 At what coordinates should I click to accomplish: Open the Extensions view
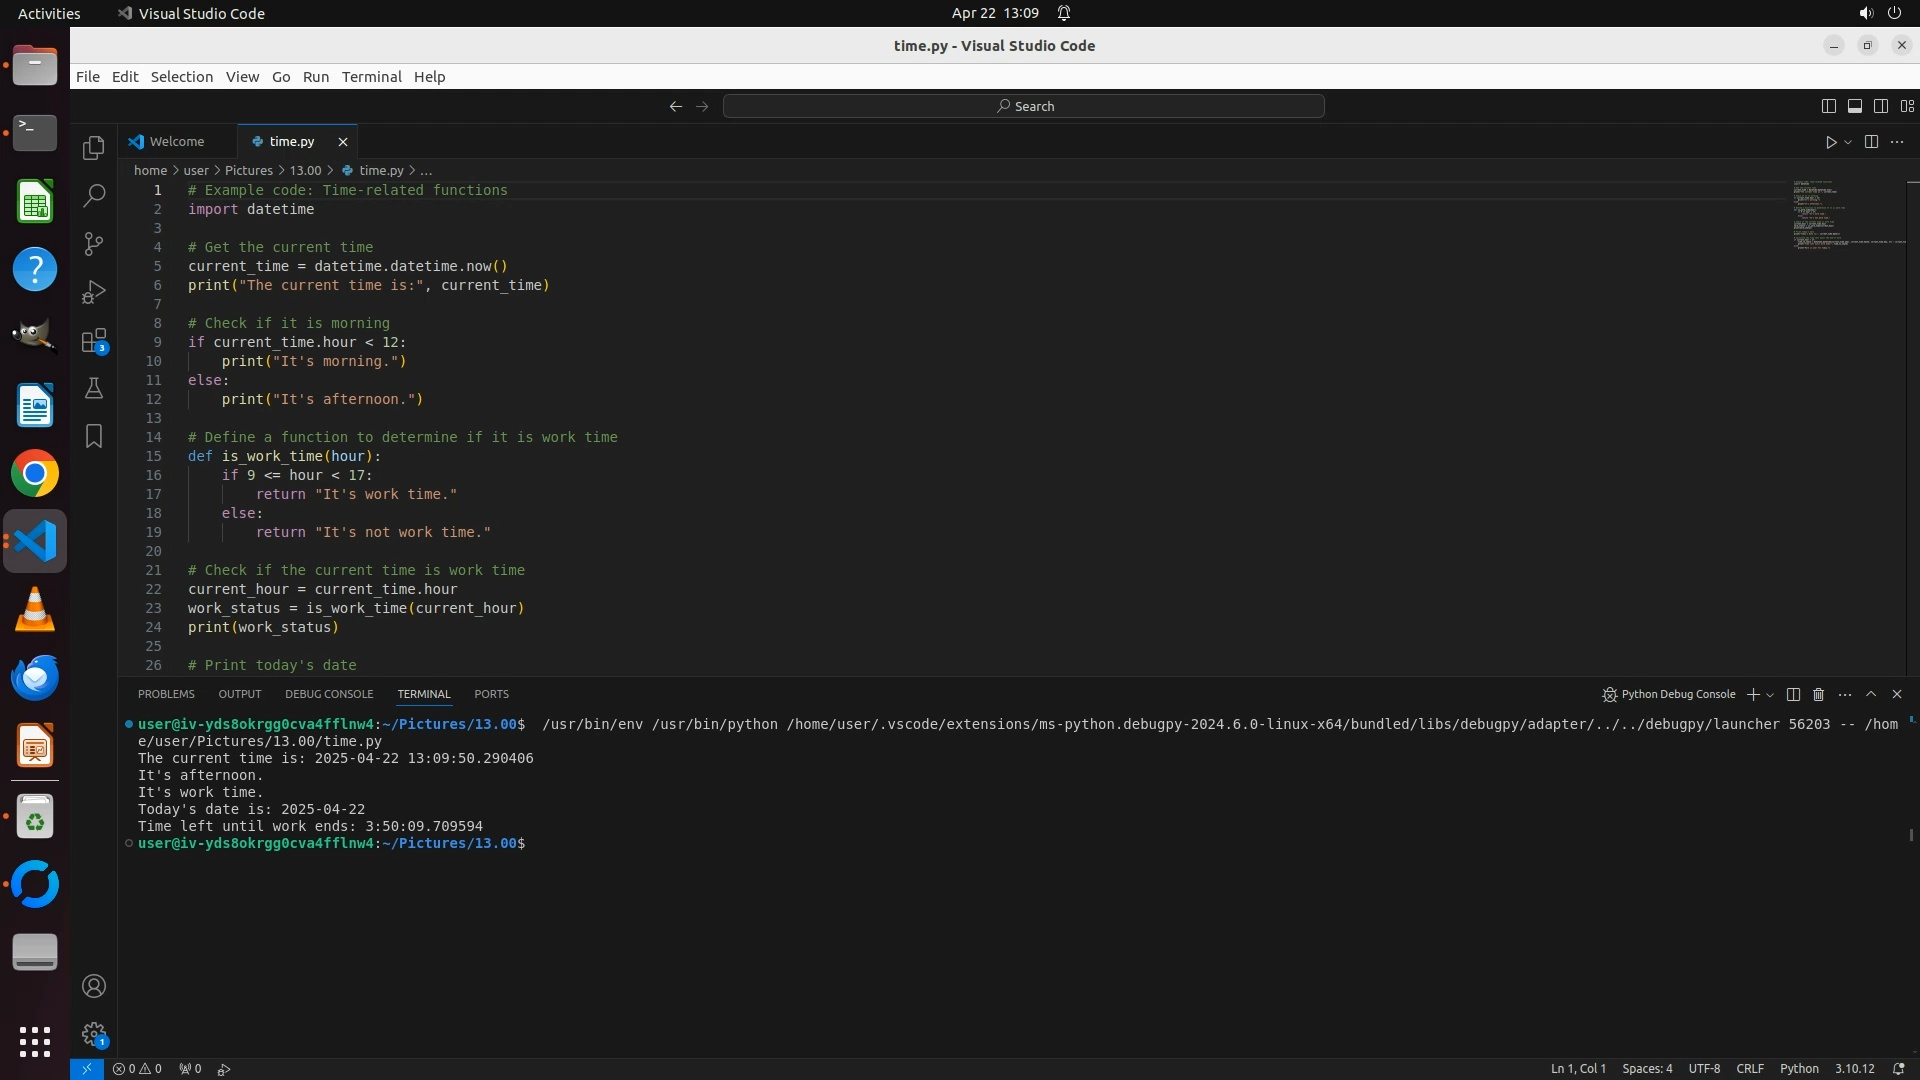point(94,341)
